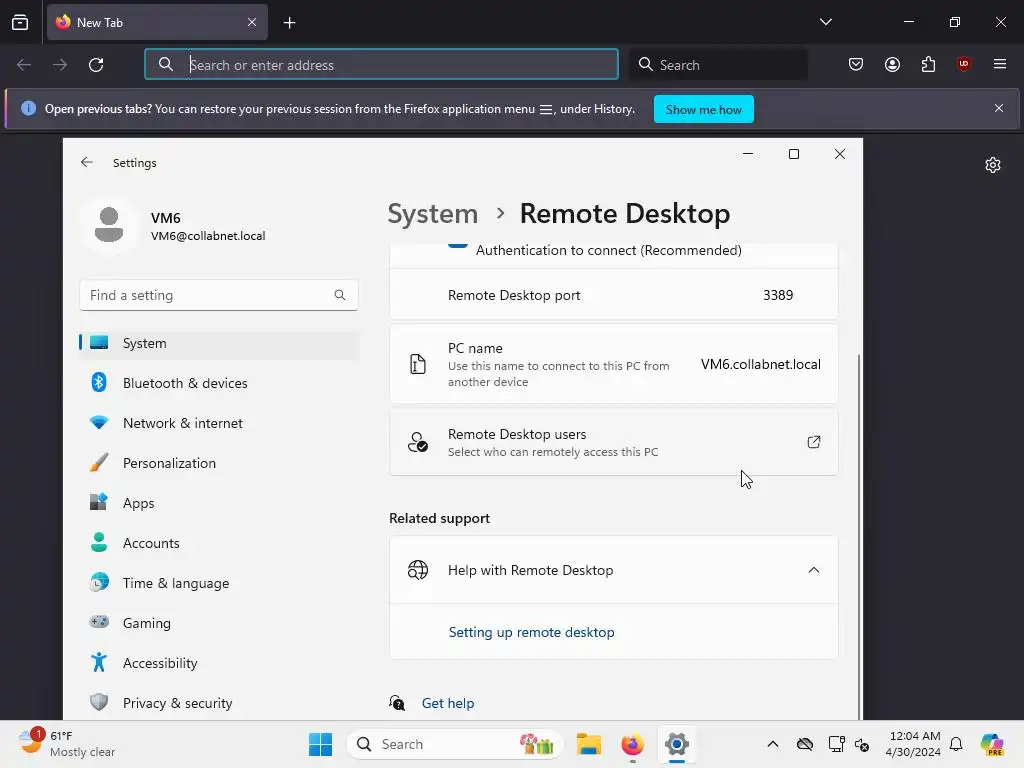Reload the current page

pos(96,65)
